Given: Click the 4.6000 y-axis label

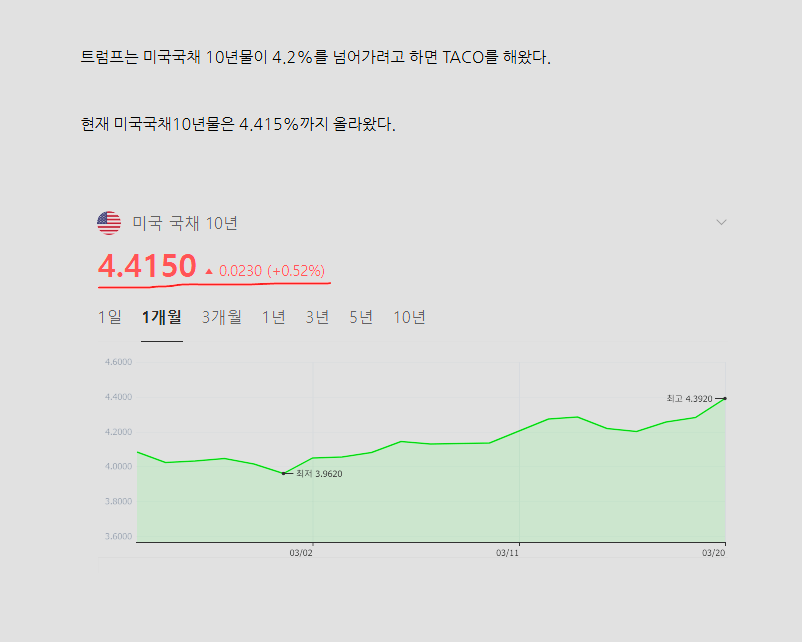Looking at the screenshot, I should pyautogui.click(x=118, y=362).
